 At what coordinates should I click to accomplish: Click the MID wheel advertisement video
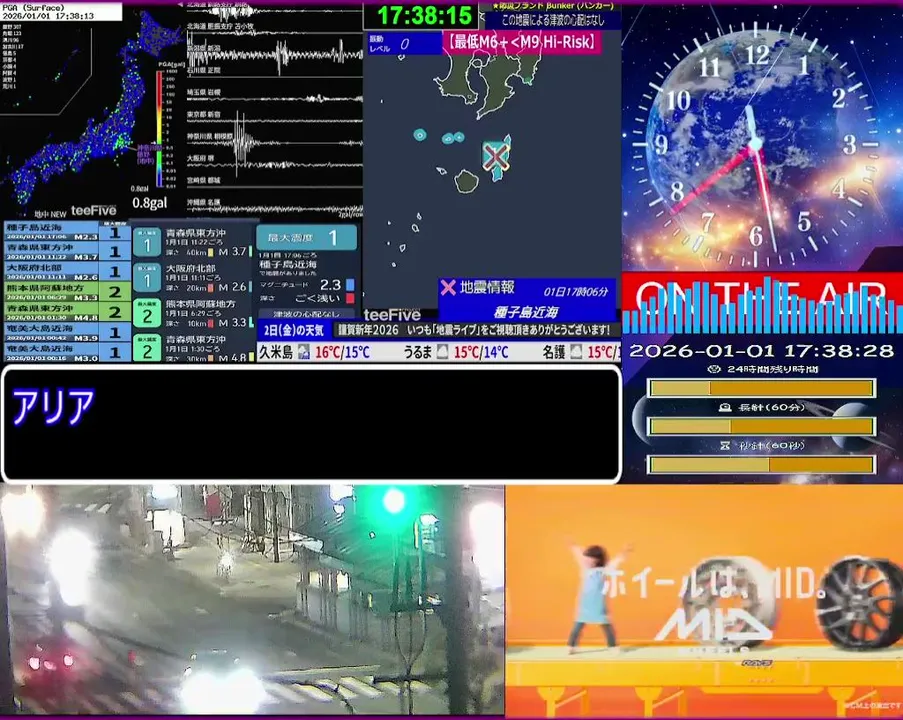[x=704, y=601]
